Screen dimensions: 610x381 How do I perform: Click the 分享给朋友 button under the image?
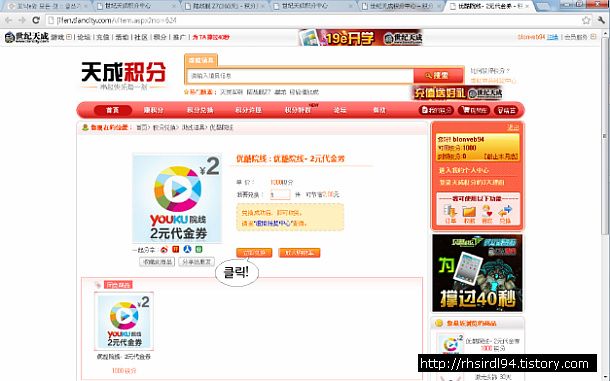pyautogui.click(x=196, y=262)
